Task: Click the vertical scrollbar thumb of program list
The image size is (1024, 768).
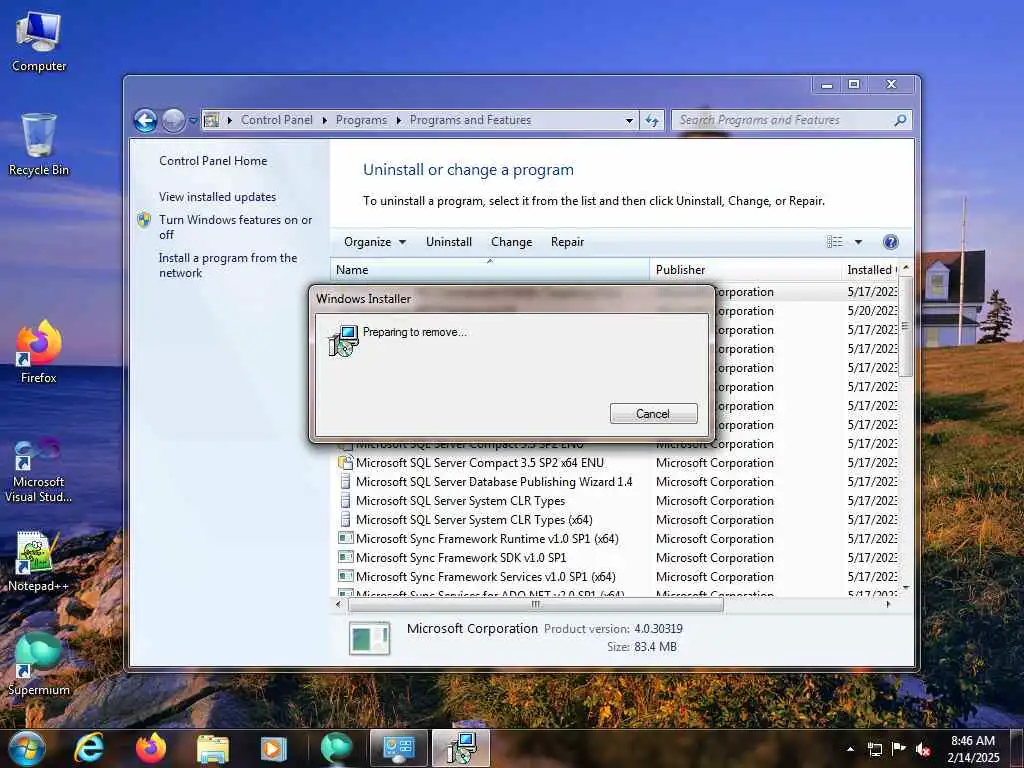Action: (905, 325)
